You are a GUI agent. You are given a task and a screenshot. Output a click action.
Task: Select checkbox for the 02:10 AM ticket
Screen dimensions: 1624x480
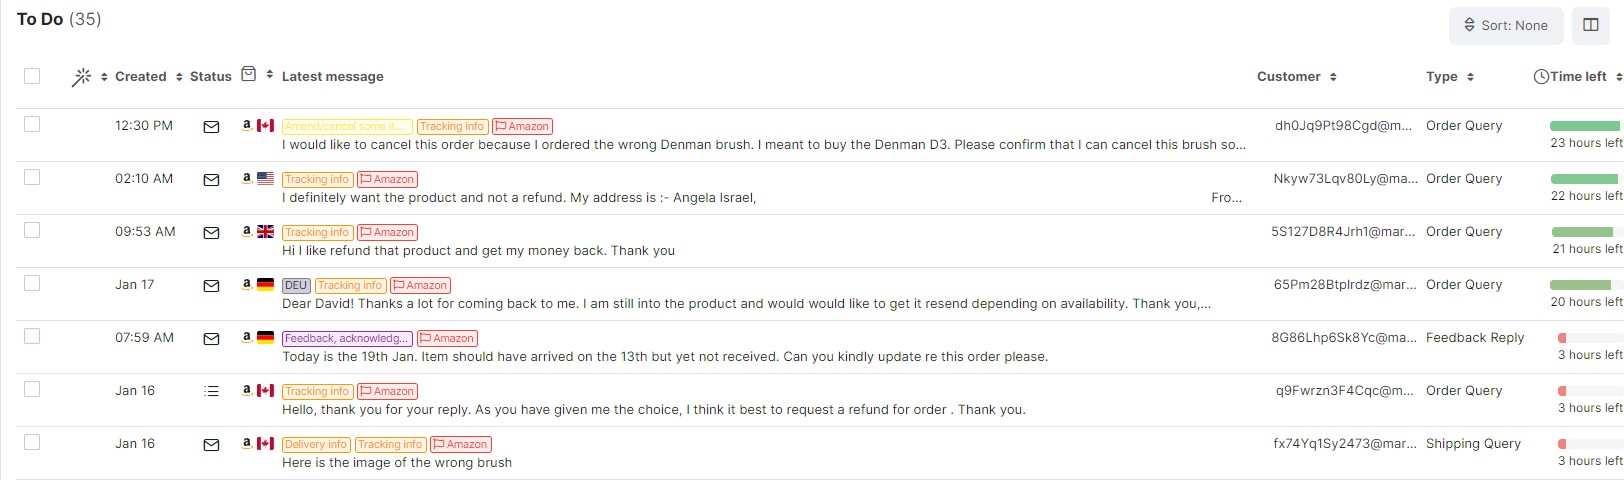(32, 177)
